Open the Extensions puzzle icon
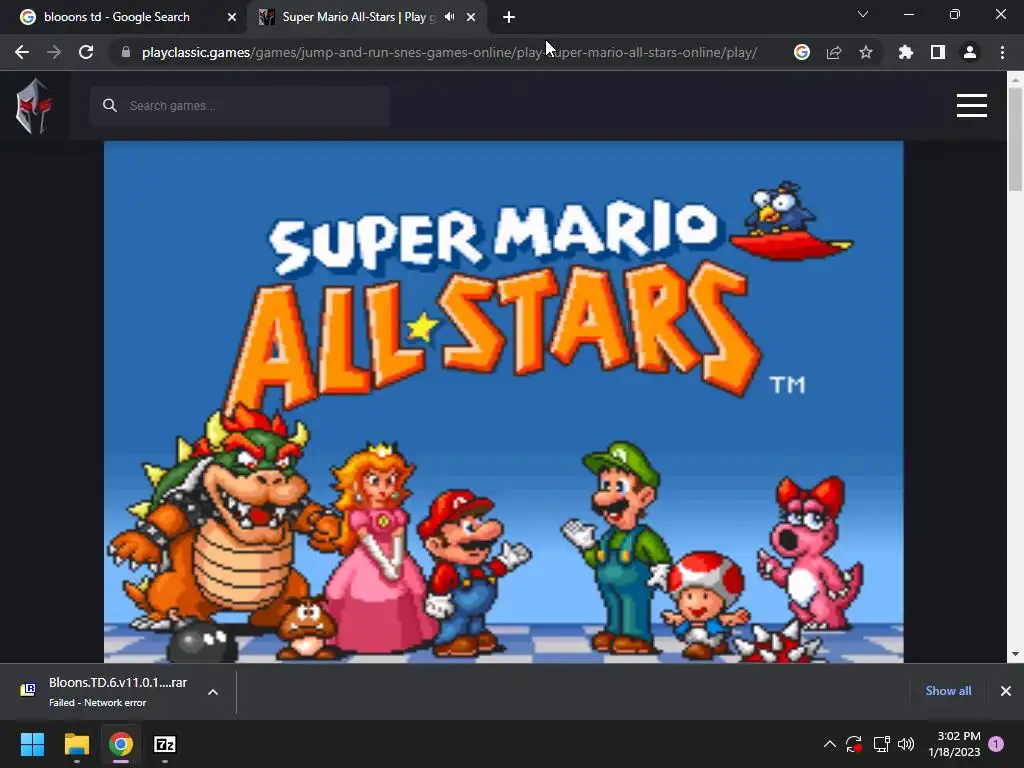1024x768 pixels. 905,52
